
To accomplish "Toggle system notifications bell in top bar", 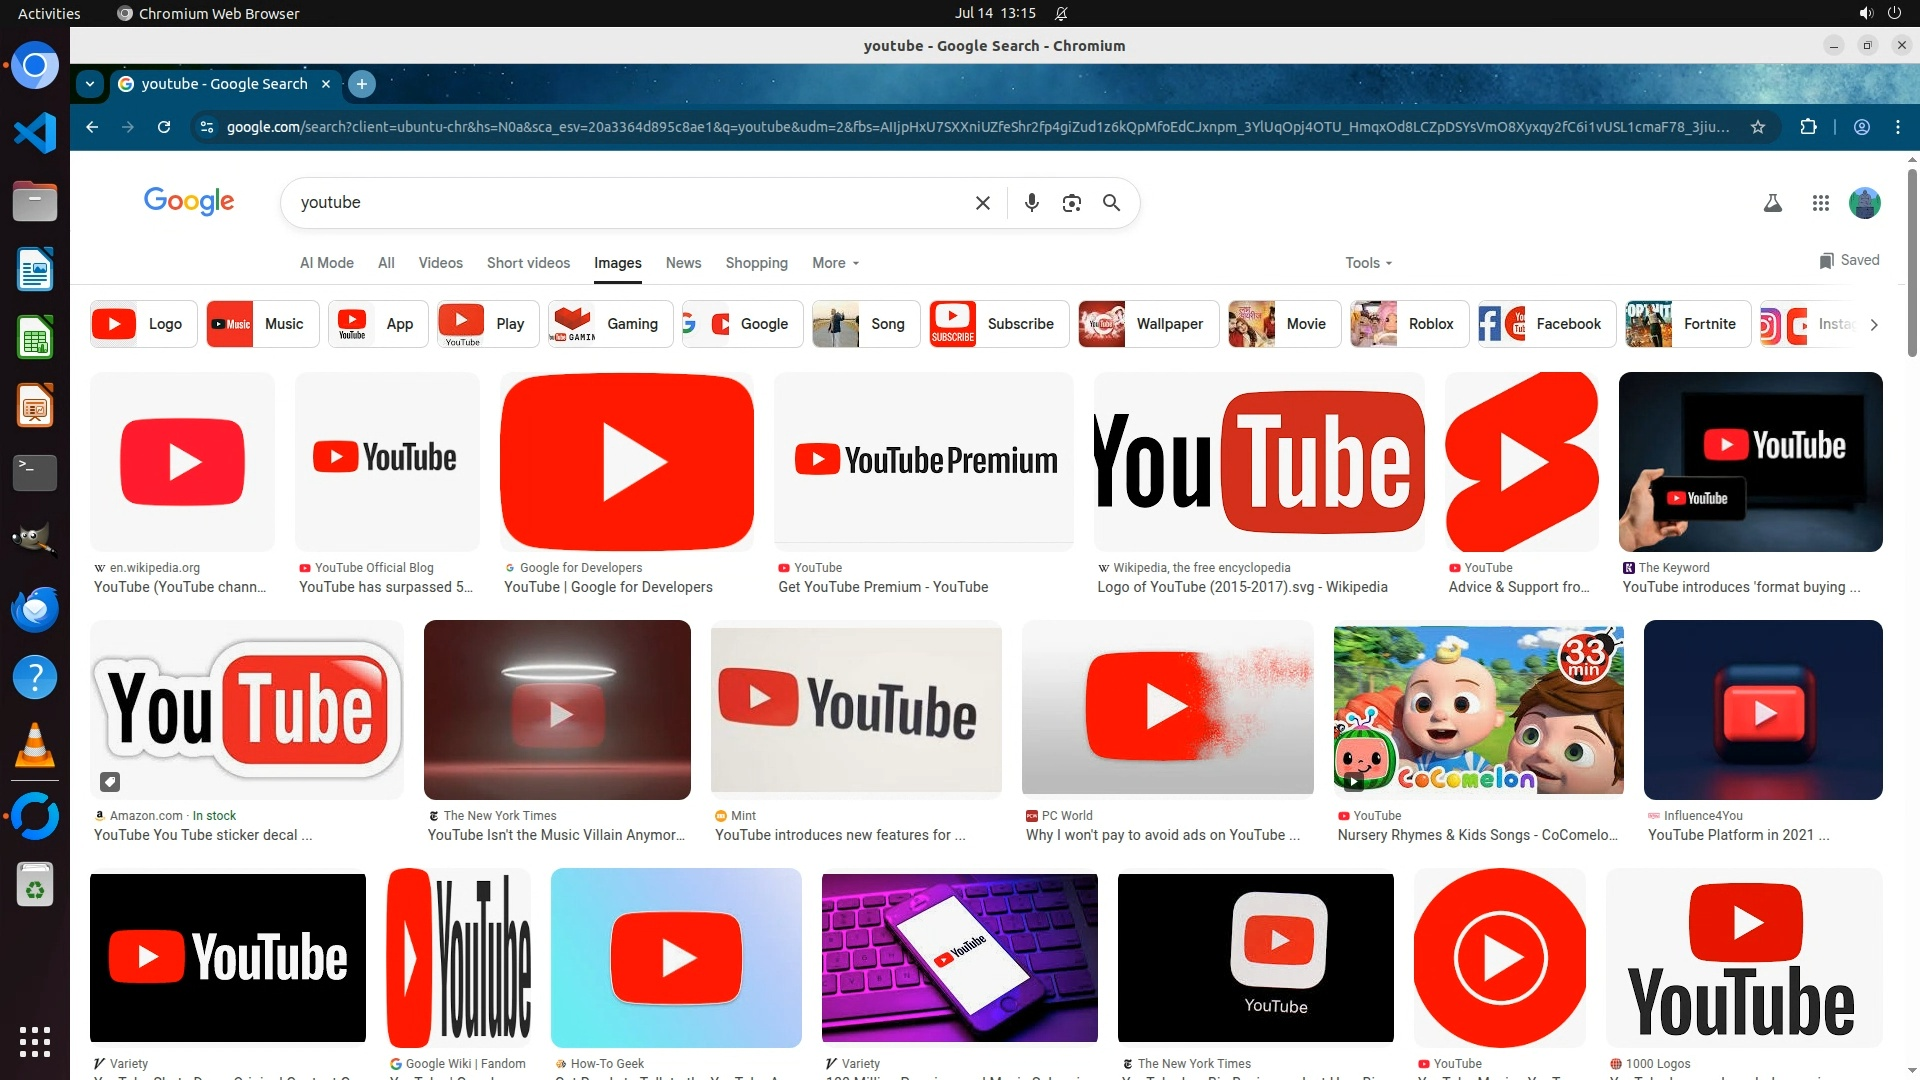I will pos(1061,13).
